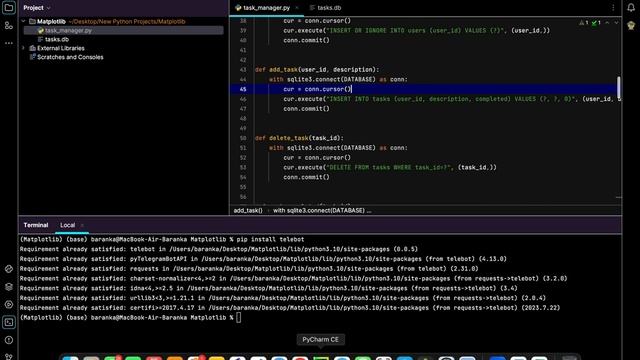Screen dimensions: 640x360
Task: Click line number 45 in the gutter
Action: coord(243,89)
